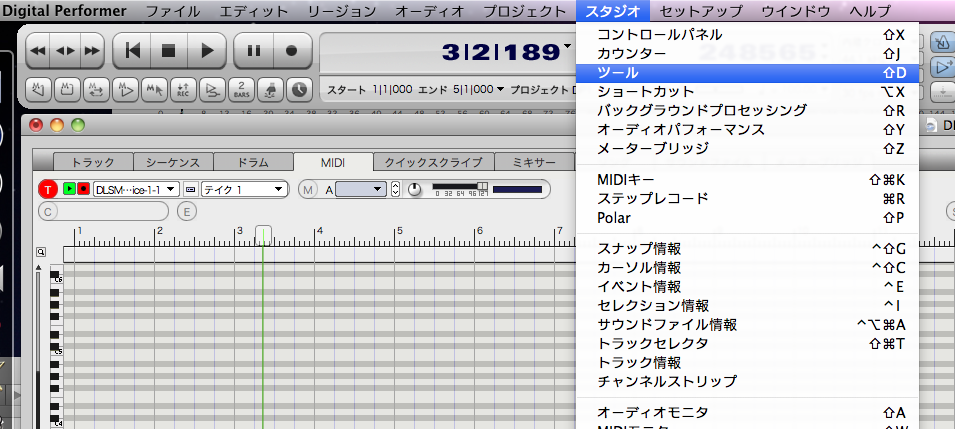Click the round knob in the MIDI toolbar
The width and height of the screenshot is (955, 429).
click(x=415, y=190)
